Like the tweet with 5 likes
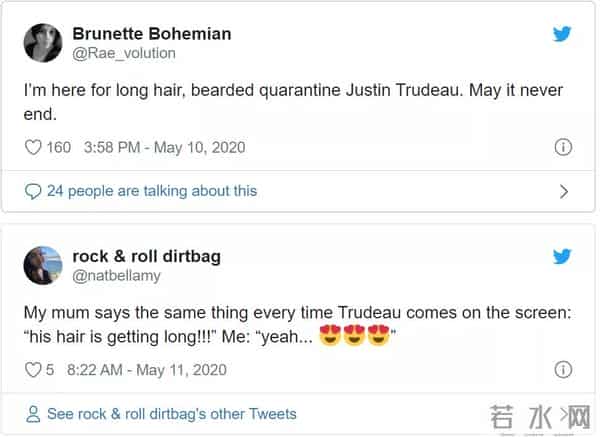This screenshot has width=600, height=437. click(33, 370)
